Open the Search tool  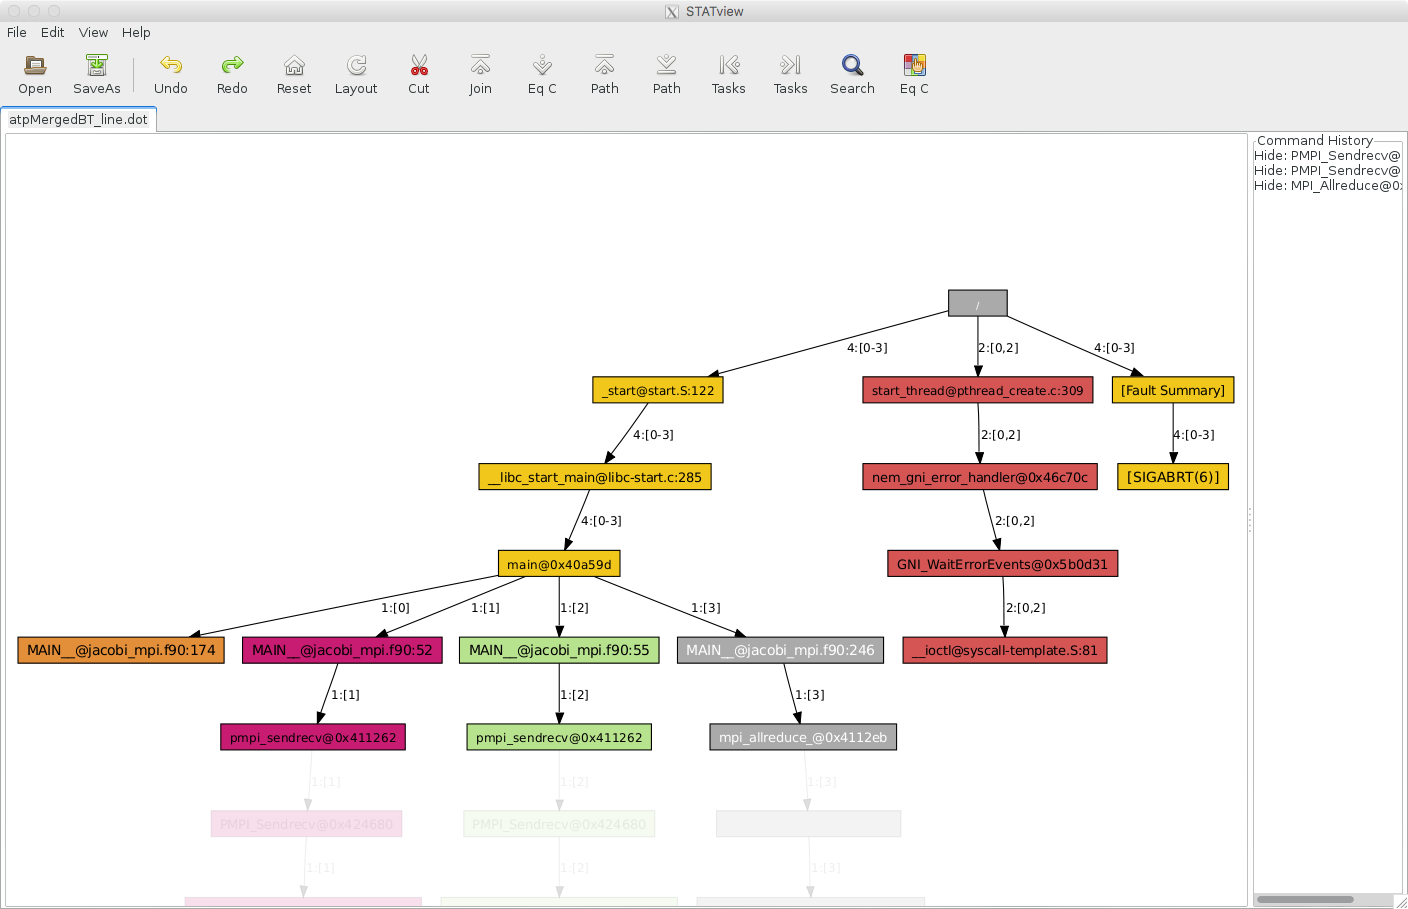(x=852, y=73)
